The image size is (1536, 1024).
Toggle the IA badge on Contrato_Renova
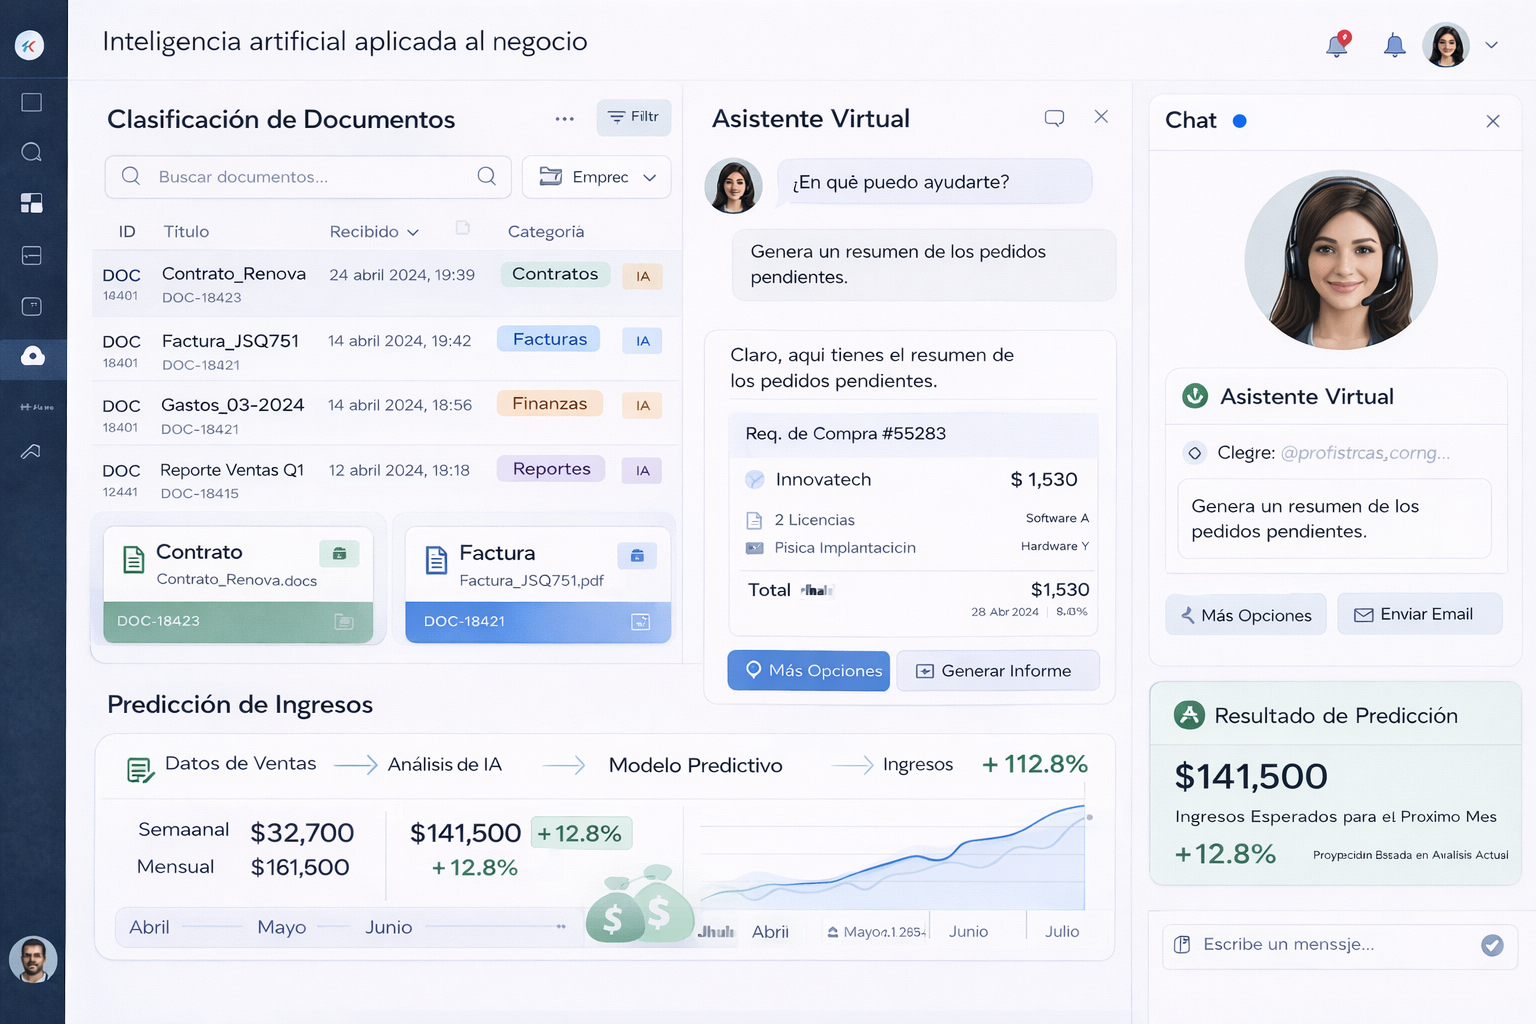click(x=641, y=275)
